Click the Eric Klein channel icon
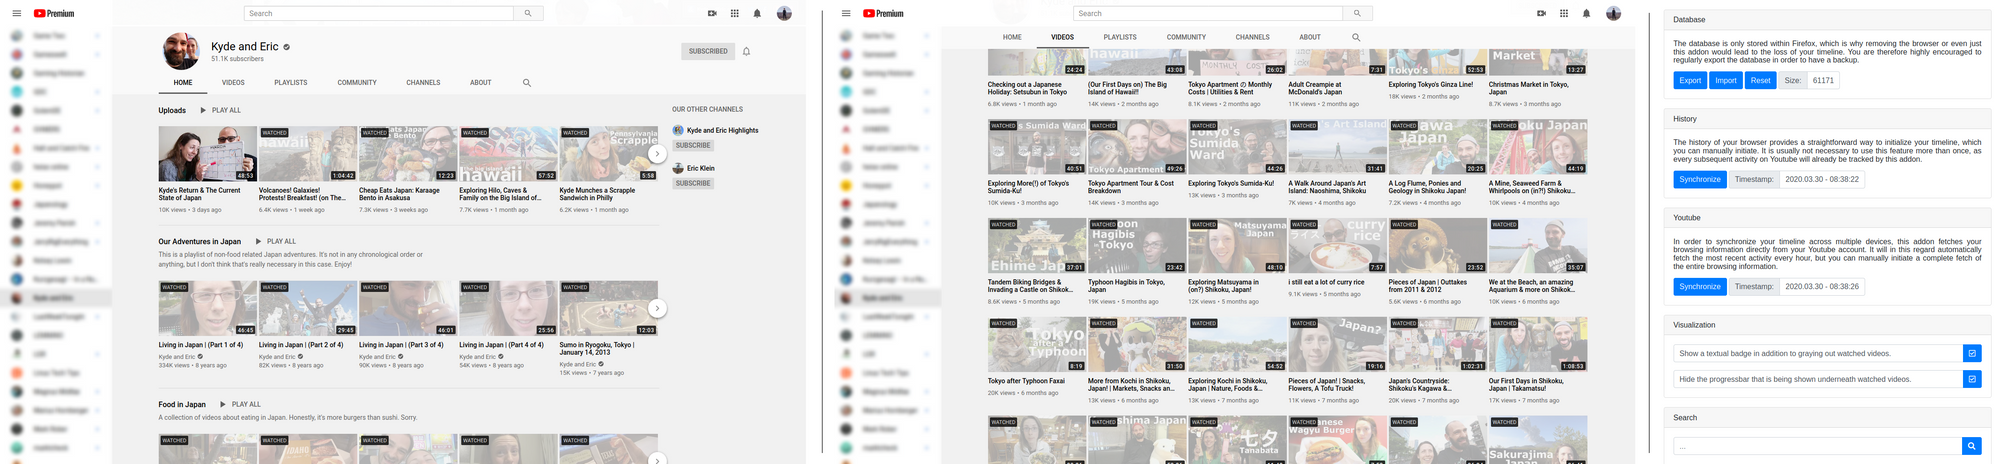2000x464 pixels. click(x=678, y=168)
